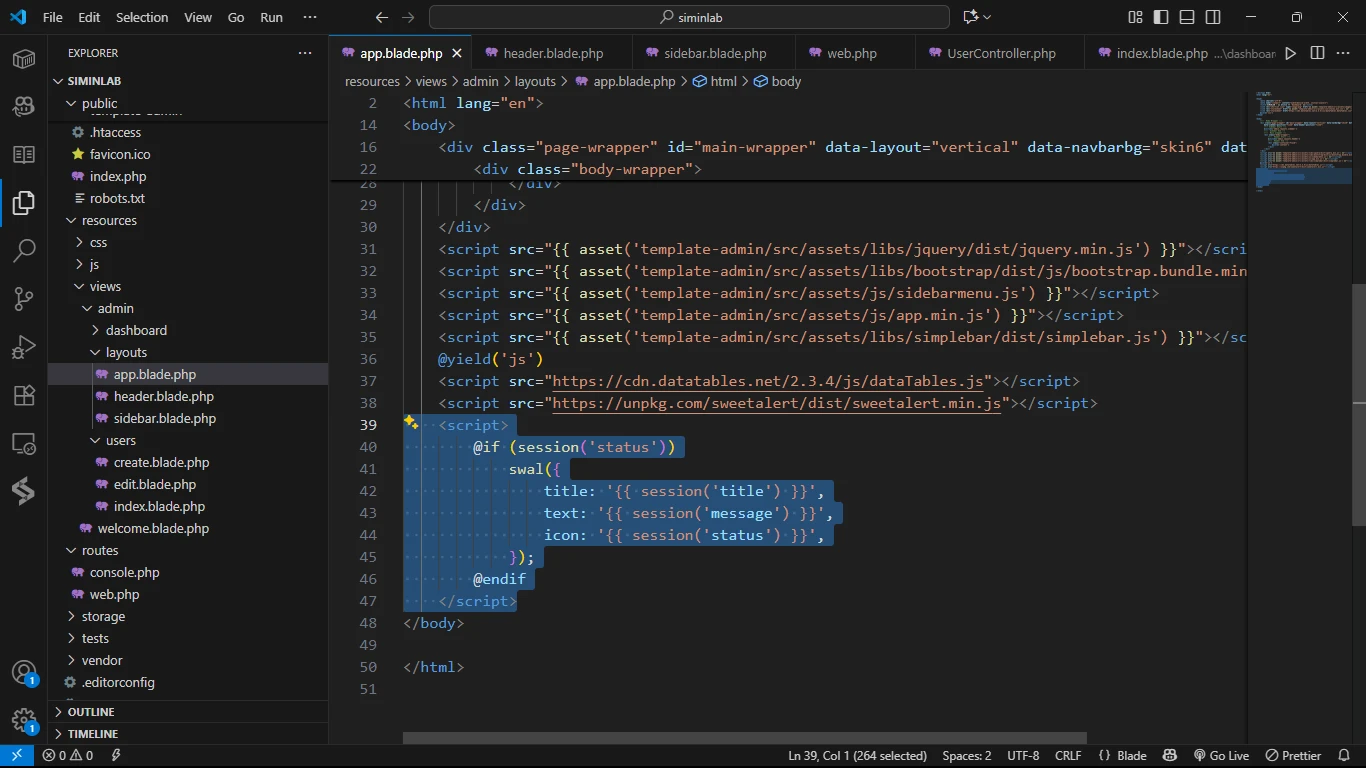Switch to the UserController.php tab
Viewport: 1366px width, 768px height.
click(x=1001, y=53)
